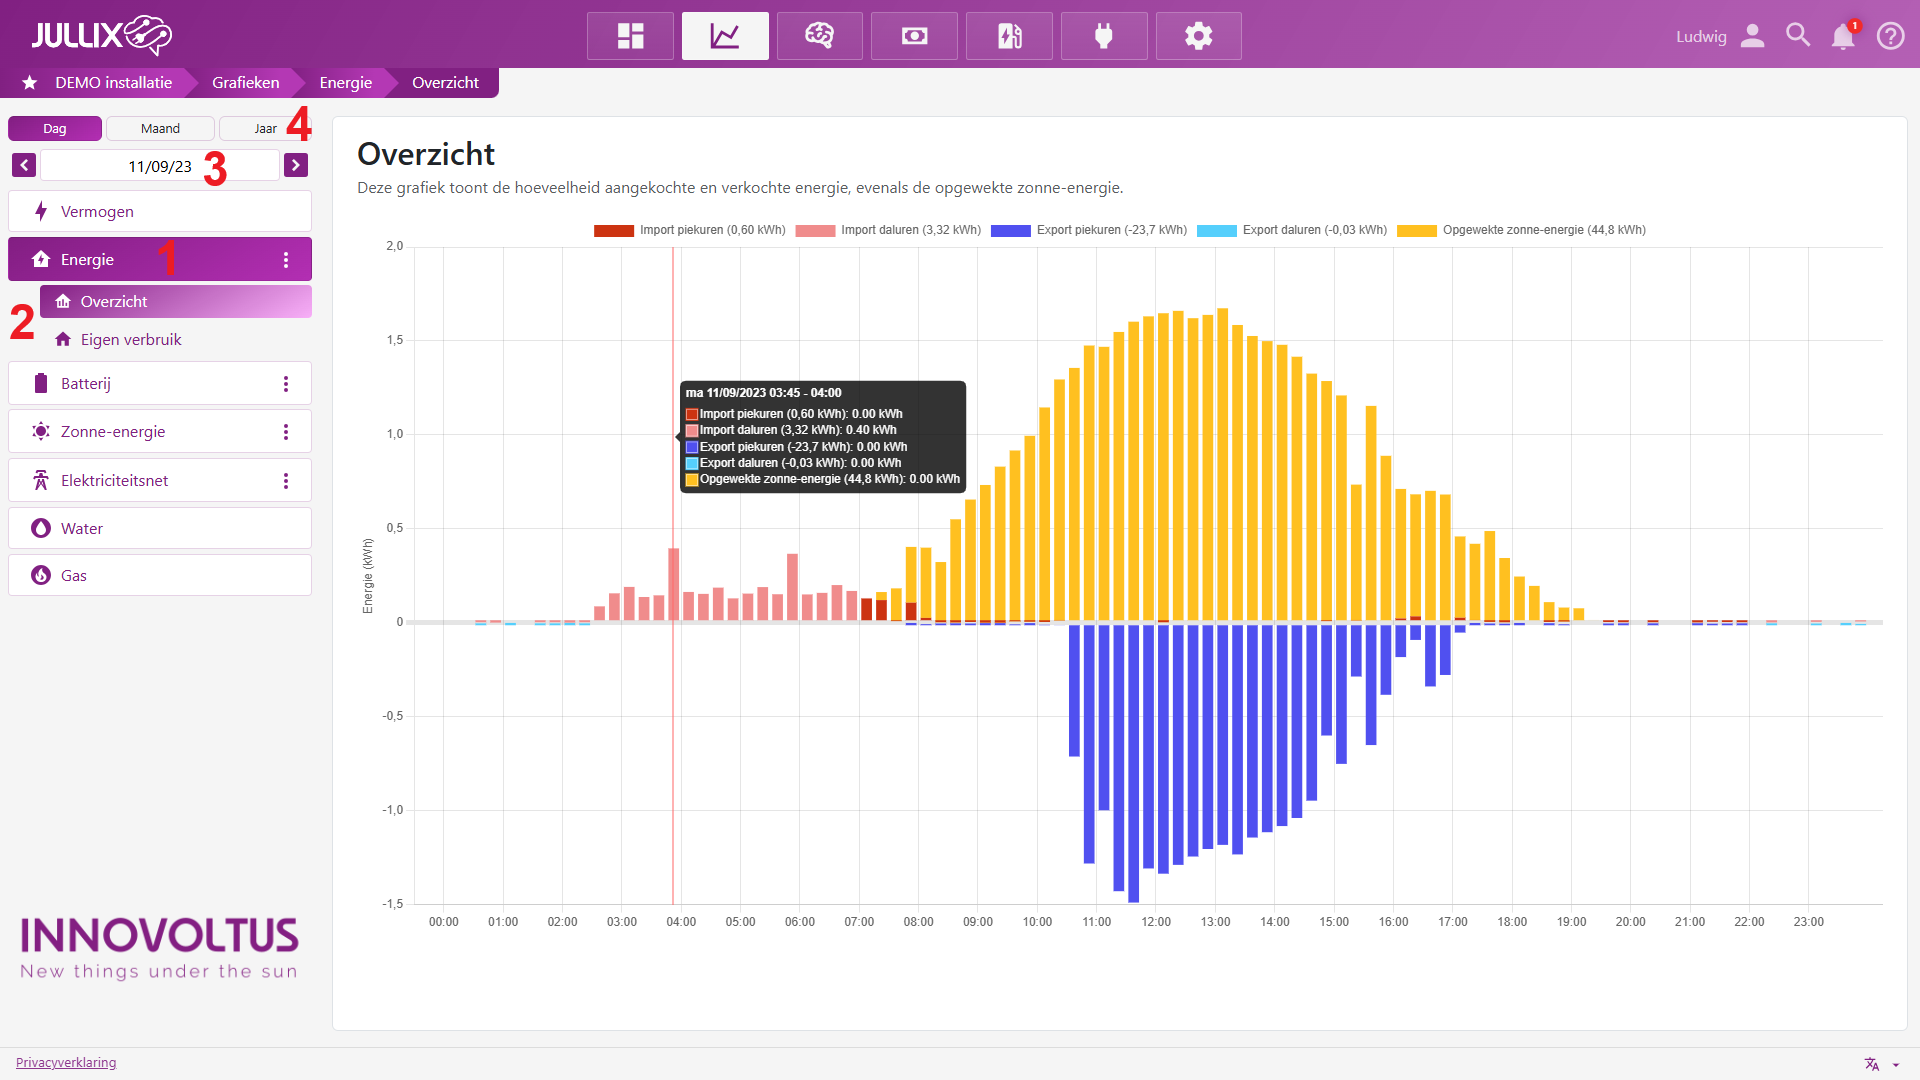This screenshot has height=1080, width=1920.
Task: Open the EV charger station icon
Action: coord(1009,36)
